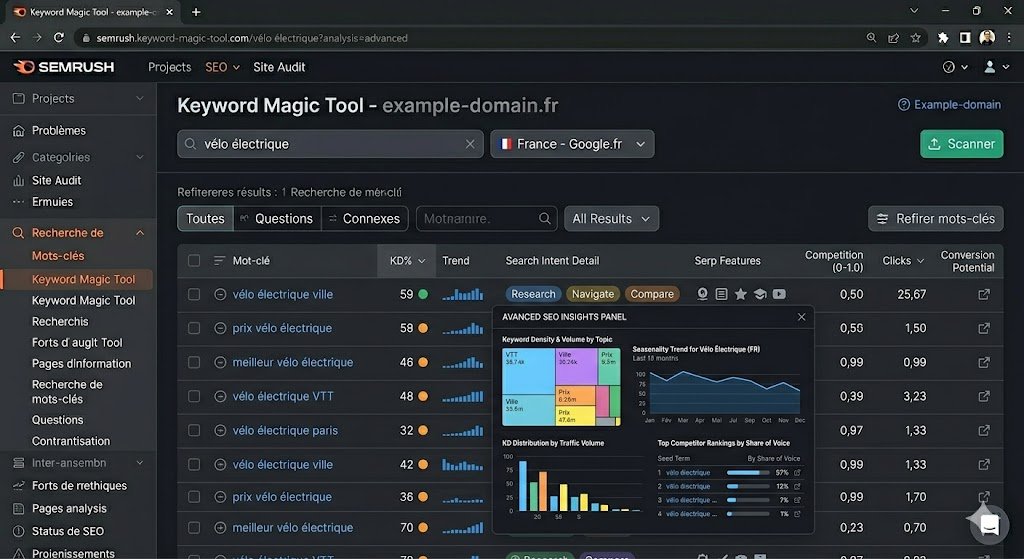
Task: Click the Compare intent badge
Action: [x=652, y=294]
